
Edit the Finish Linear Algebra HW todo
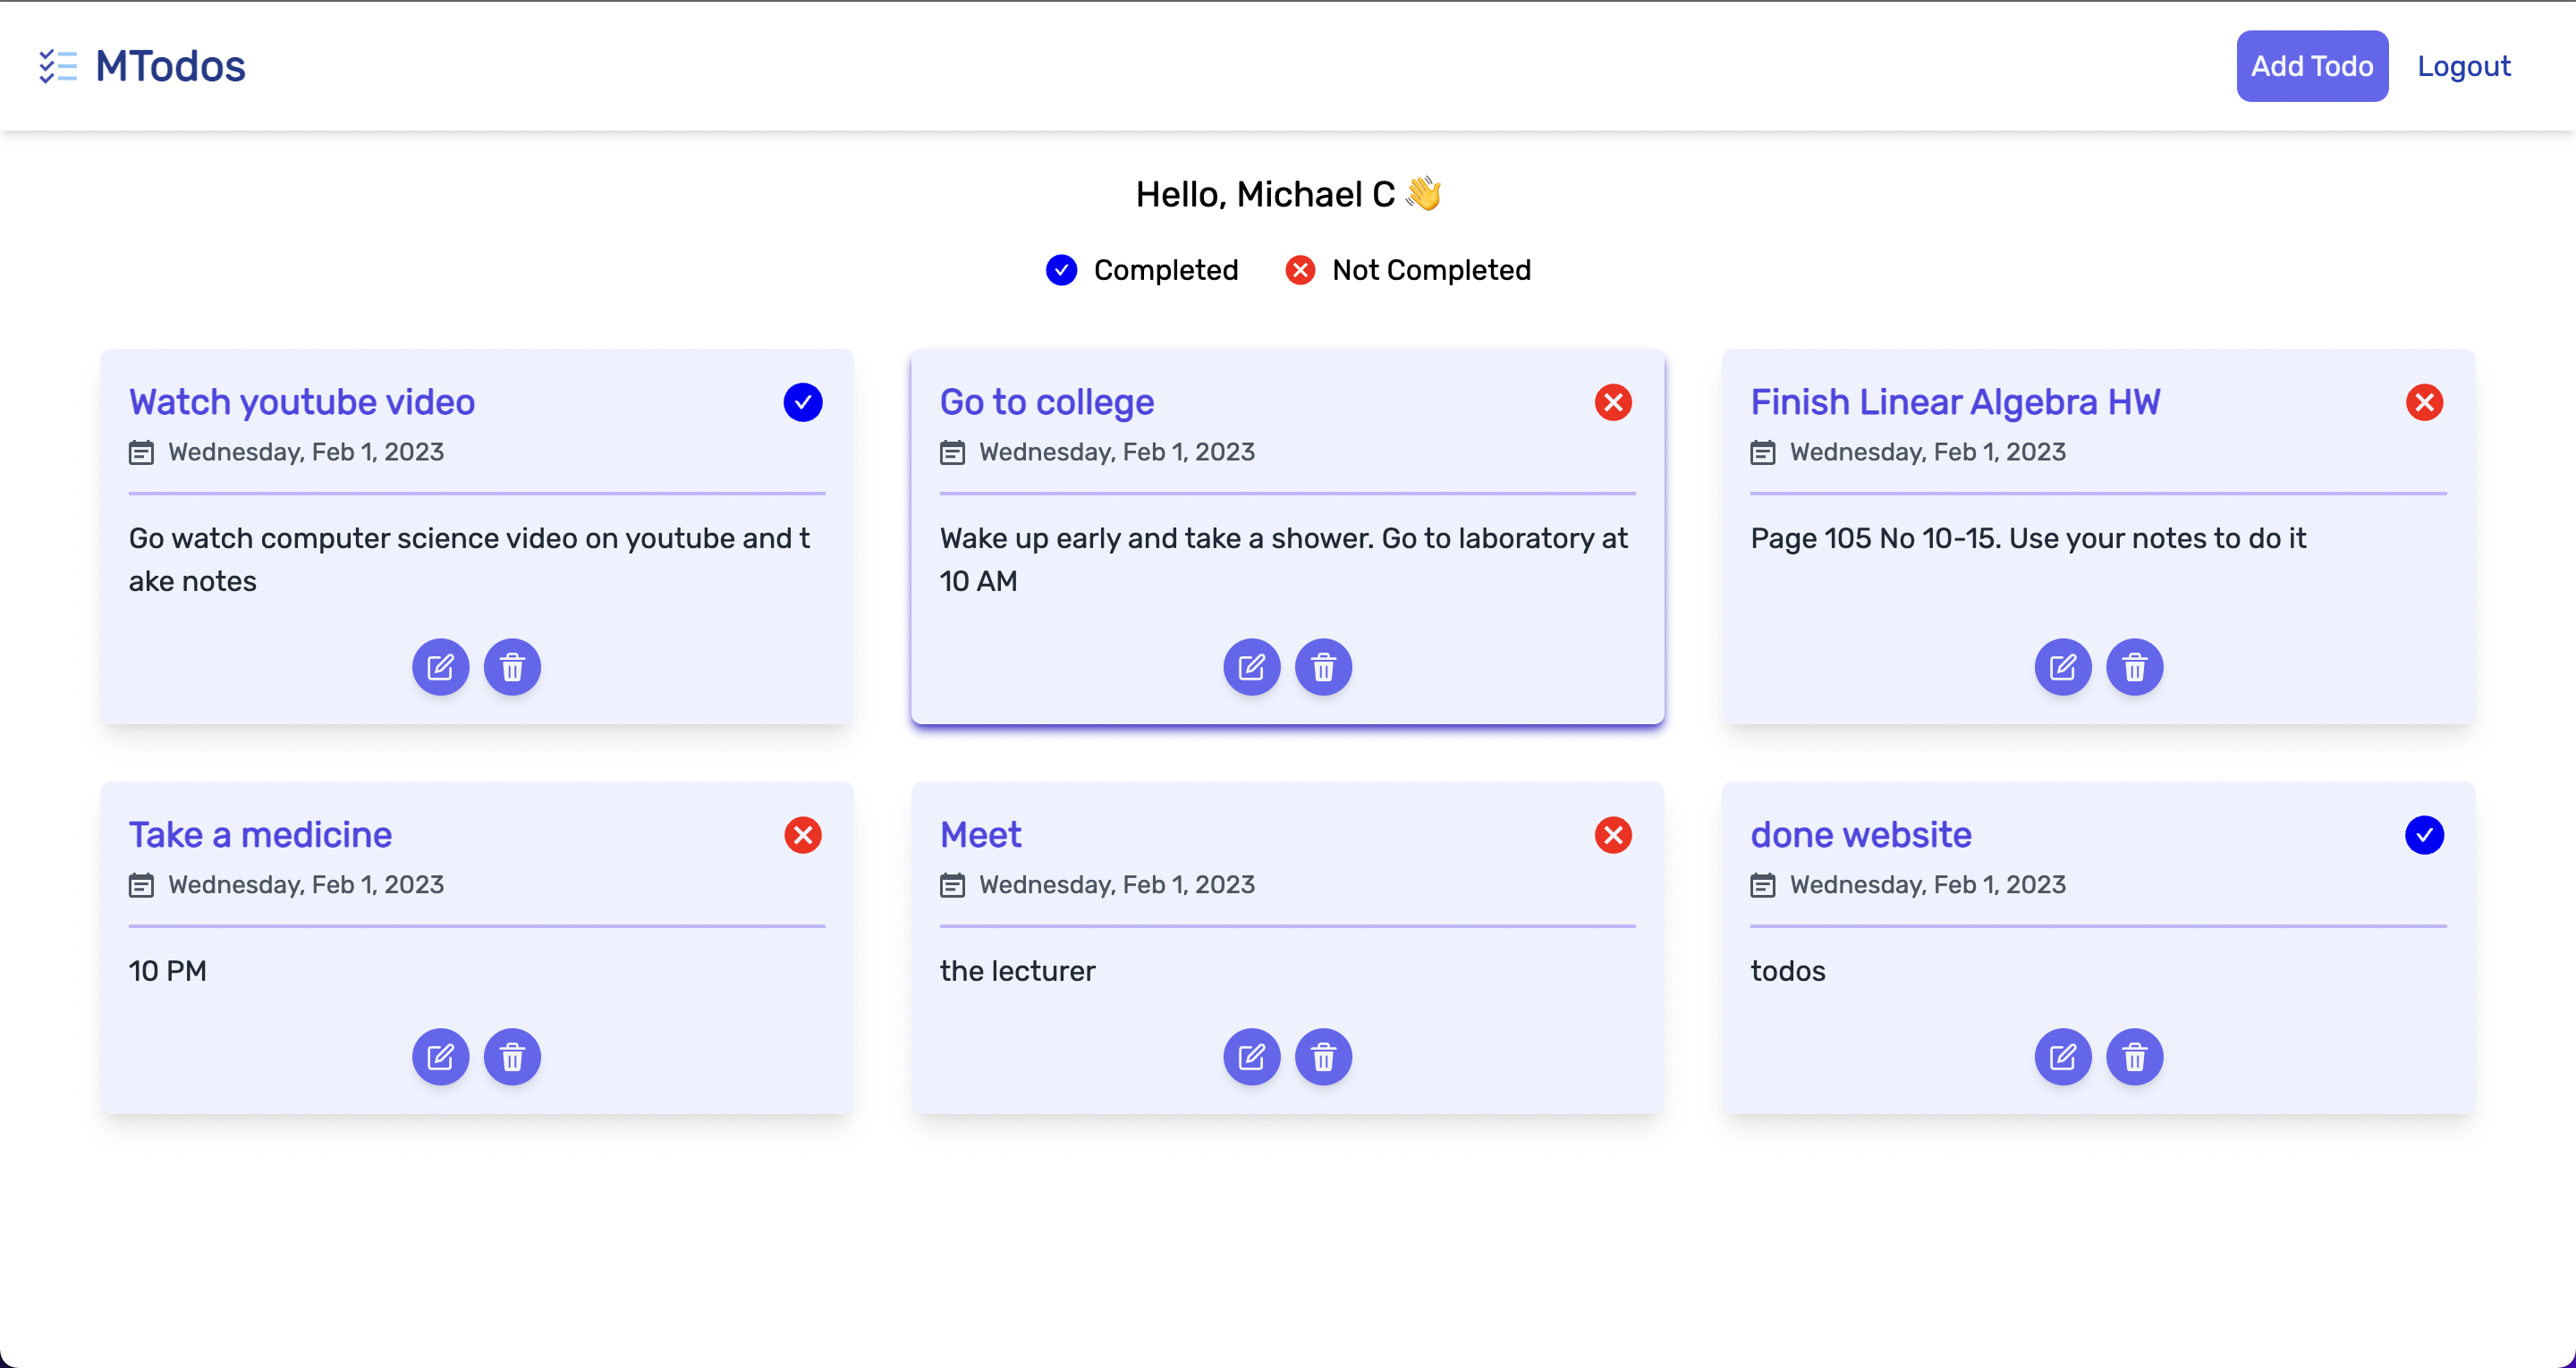pyautogui.click(x=2063, y=667)
